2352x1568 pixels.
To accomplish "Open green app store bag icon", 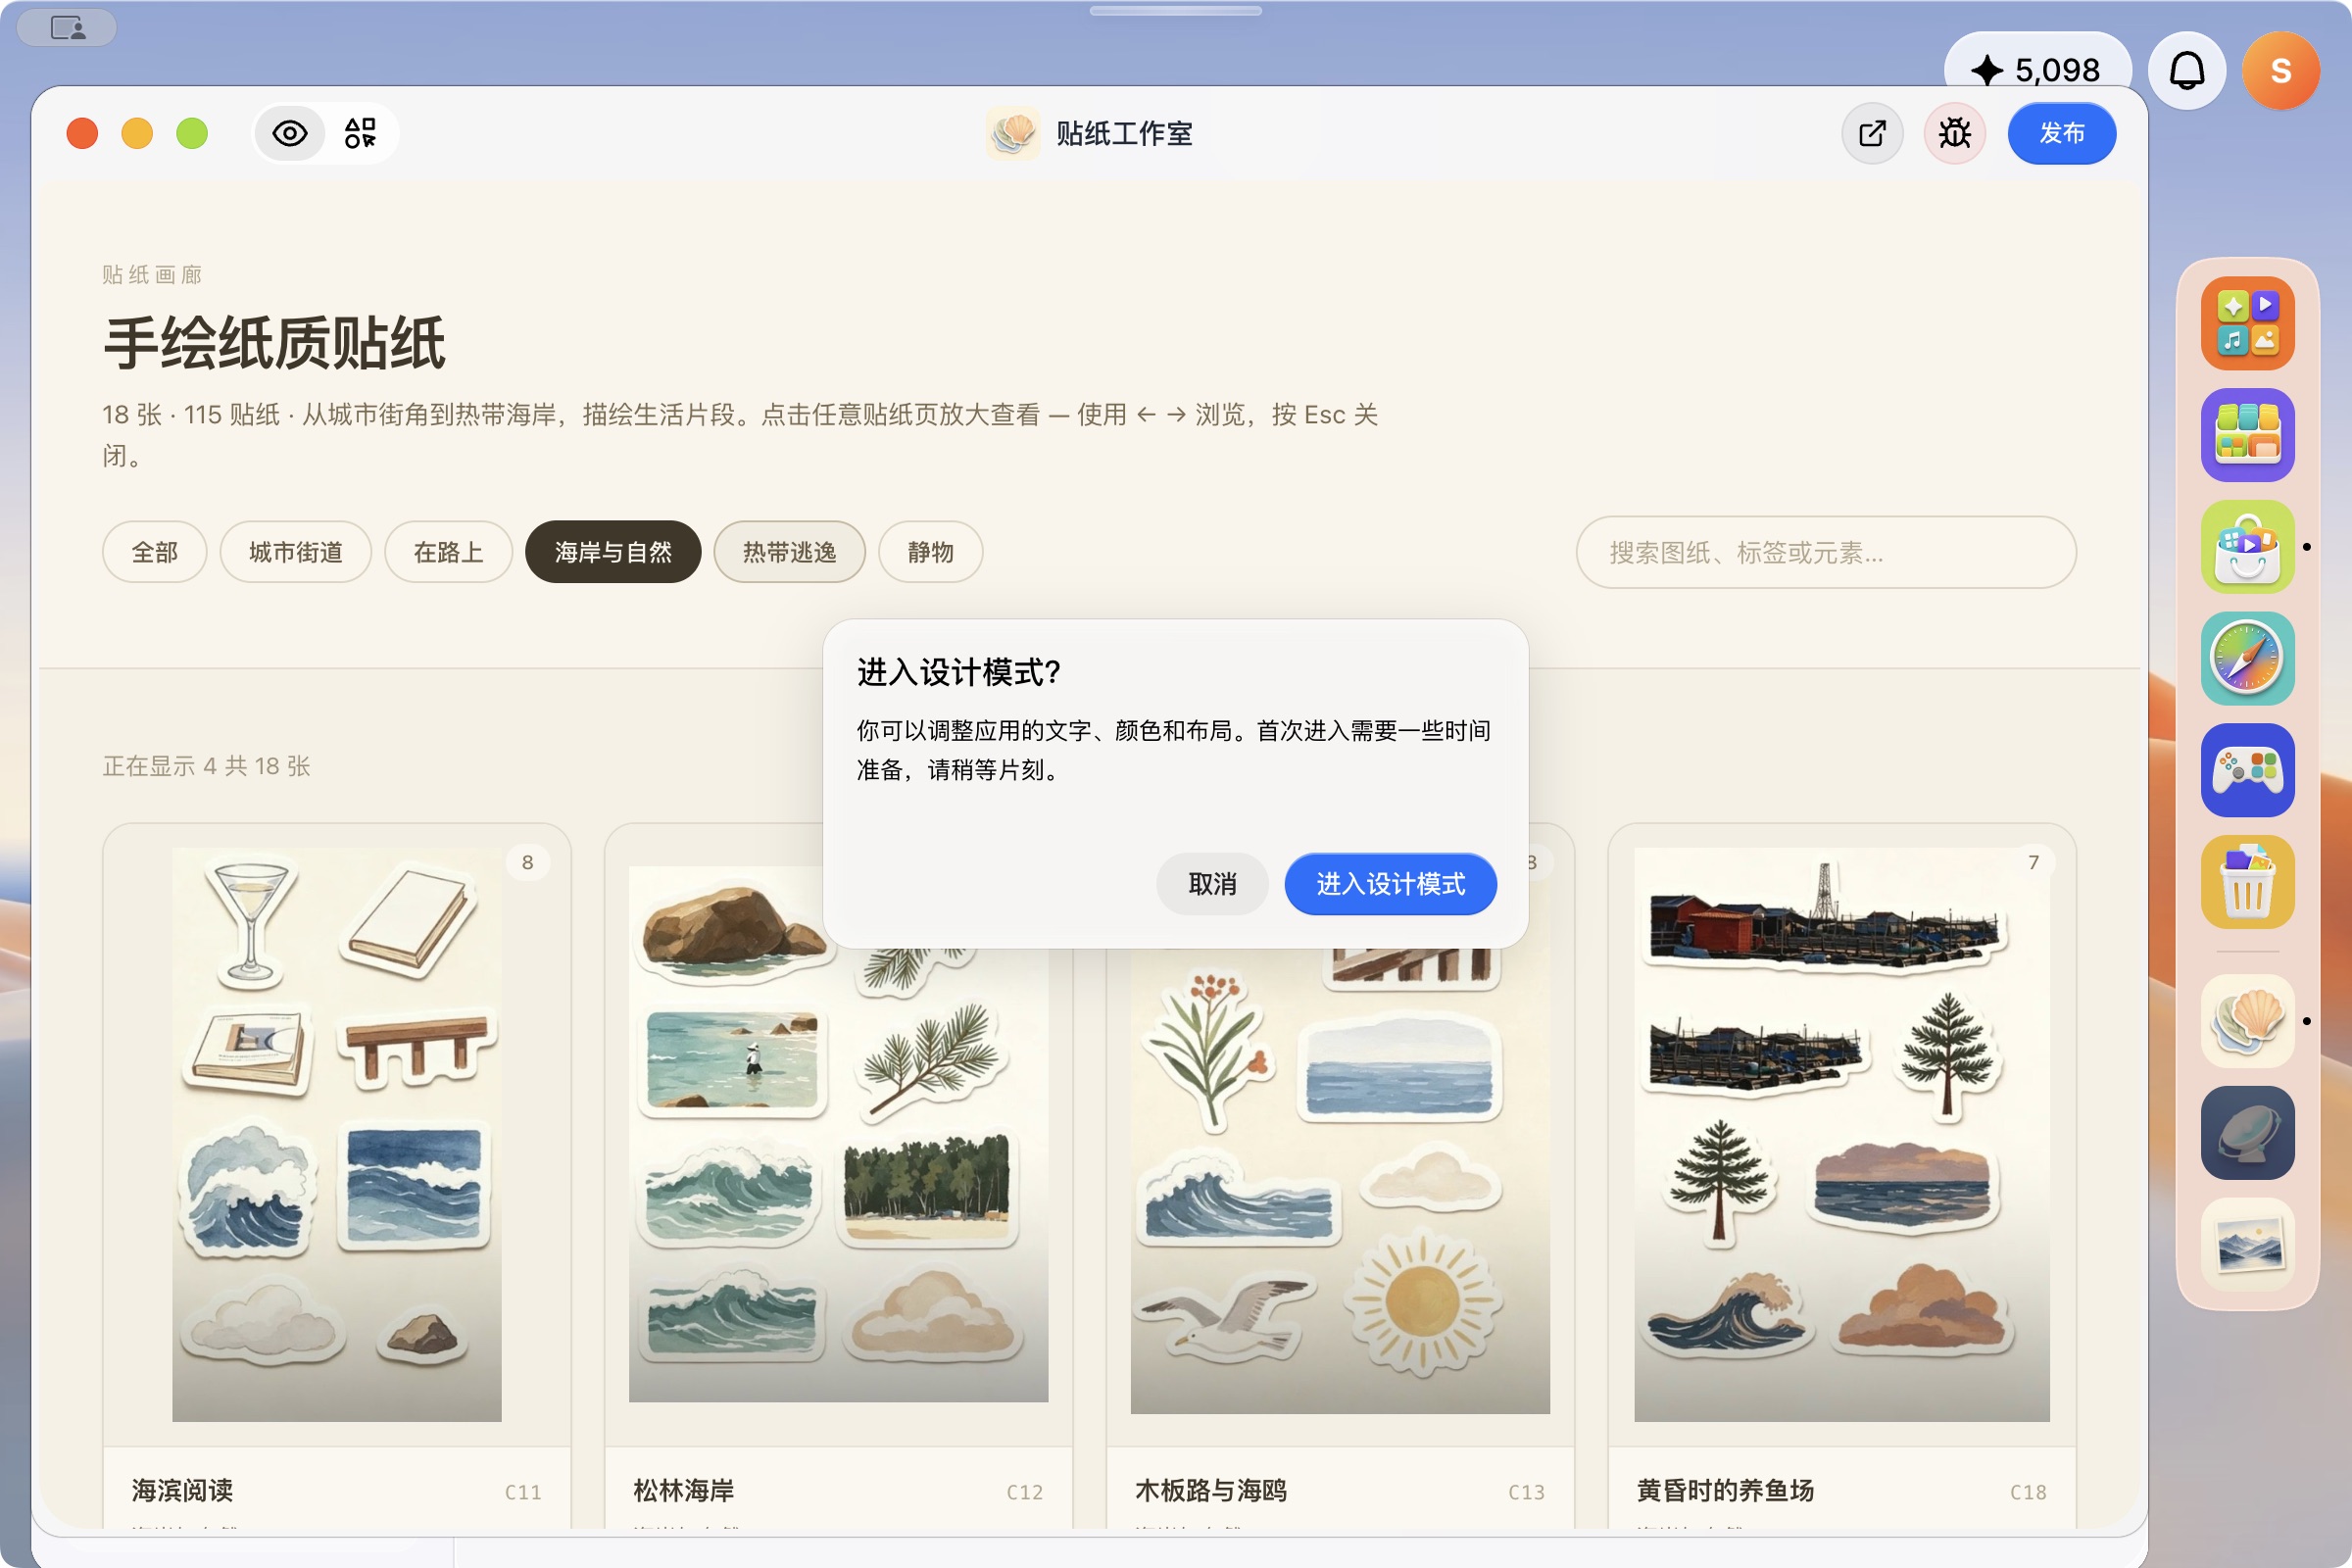I will coord(2247,547).
